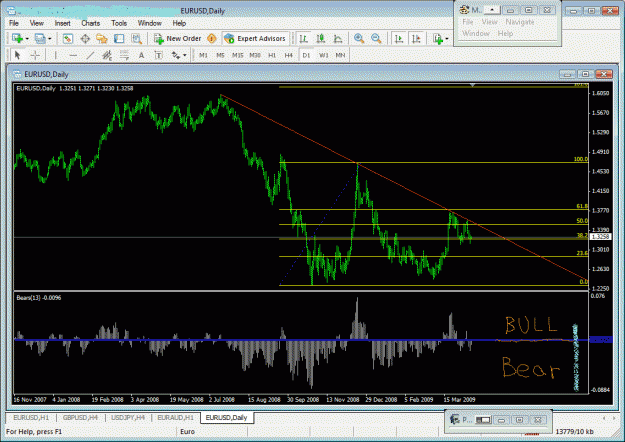This screenshot has height=442, width=625.
Task: Click the New Order button
Action: coord(178,39)
